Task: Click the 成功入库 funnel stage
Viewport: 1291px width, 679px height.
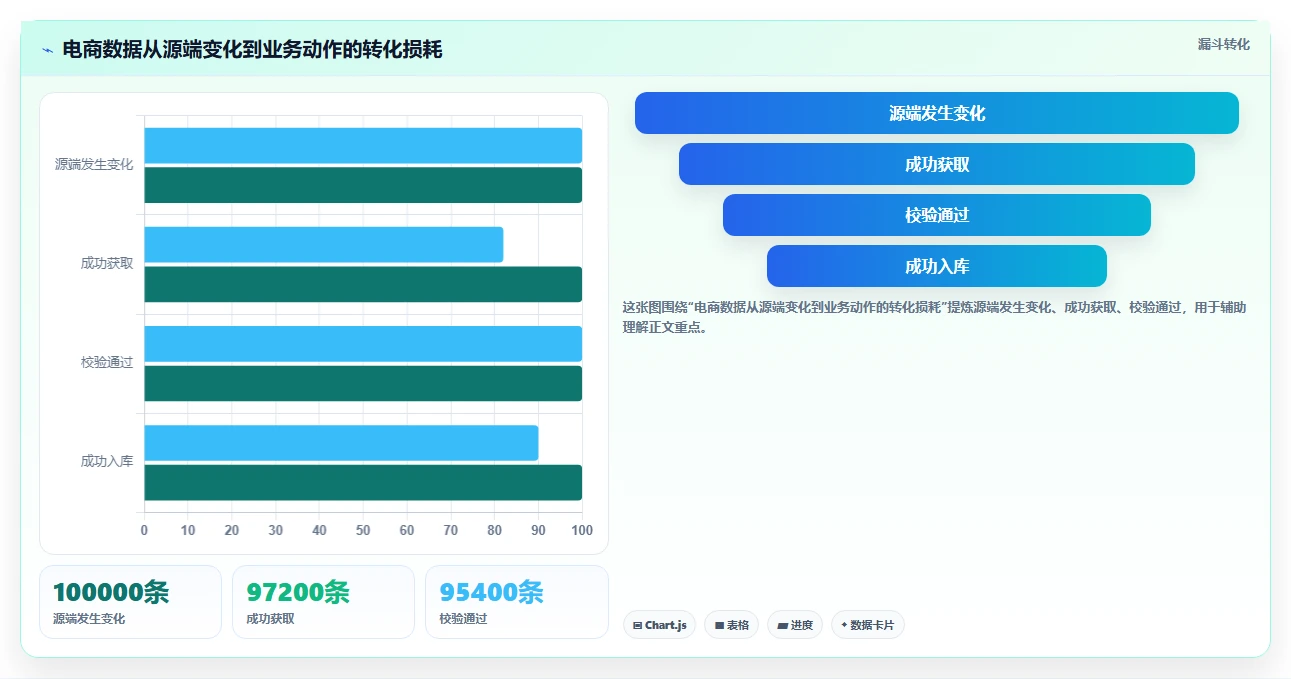Action: pyautogui.click(x=937, y=266)
